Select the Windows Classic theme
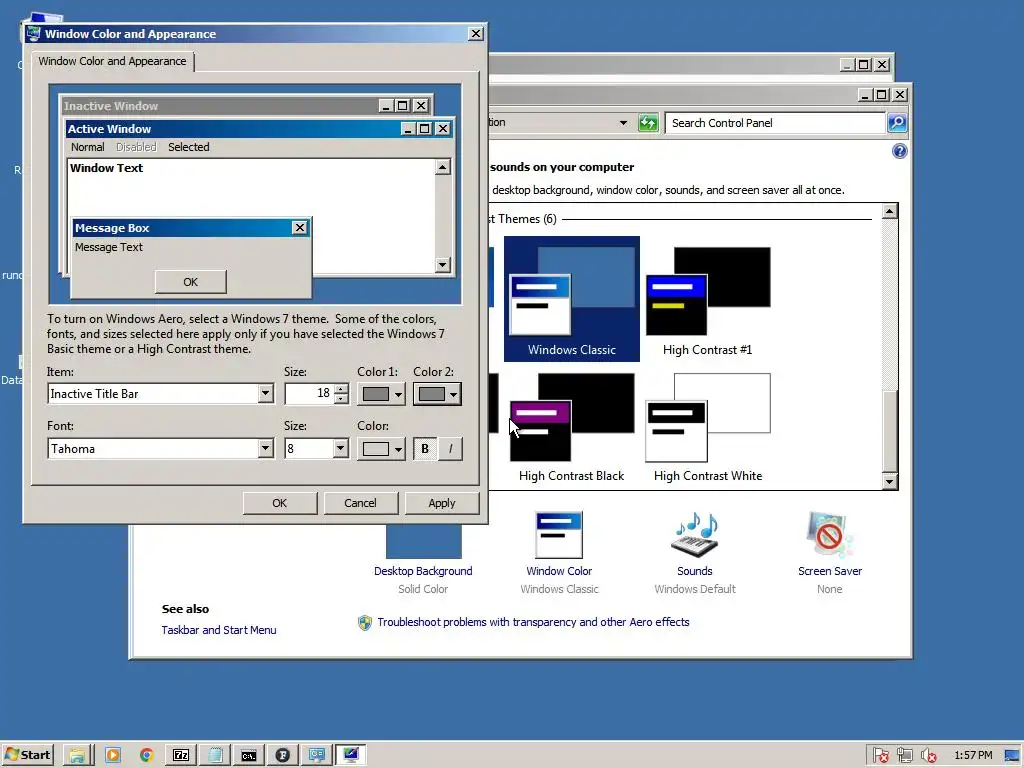The image size is (1024, 768). [x=571, y=299]
